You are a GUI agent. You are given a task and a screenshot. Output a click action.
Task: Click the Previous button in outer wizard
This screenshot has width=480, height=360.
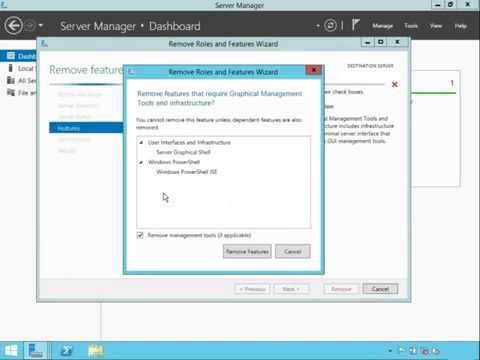252,289
